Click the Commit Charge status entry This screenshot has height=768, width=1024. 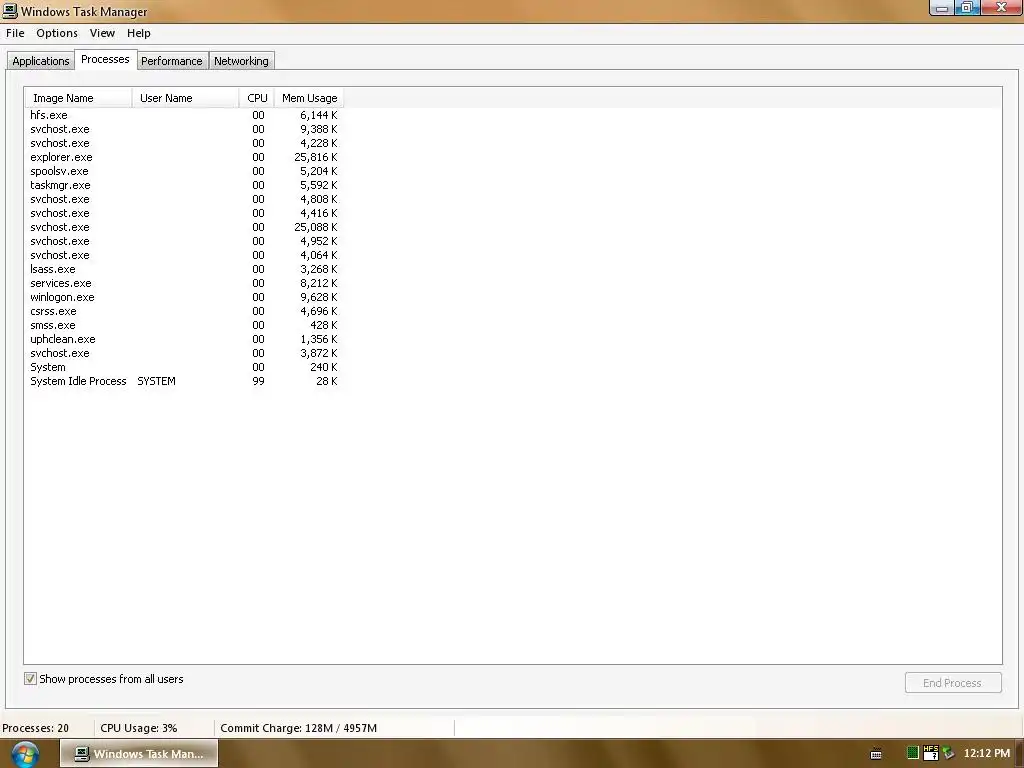tap(298, 728)
